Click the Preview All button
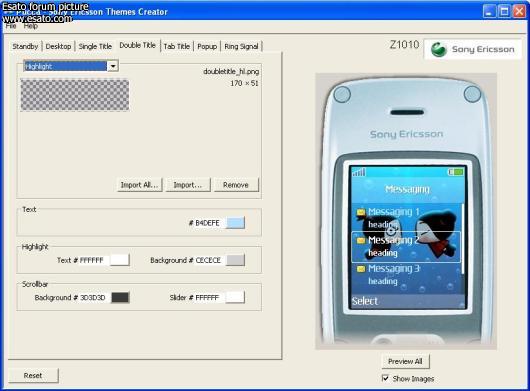530x391 pixels. click(x=405, y=361)
